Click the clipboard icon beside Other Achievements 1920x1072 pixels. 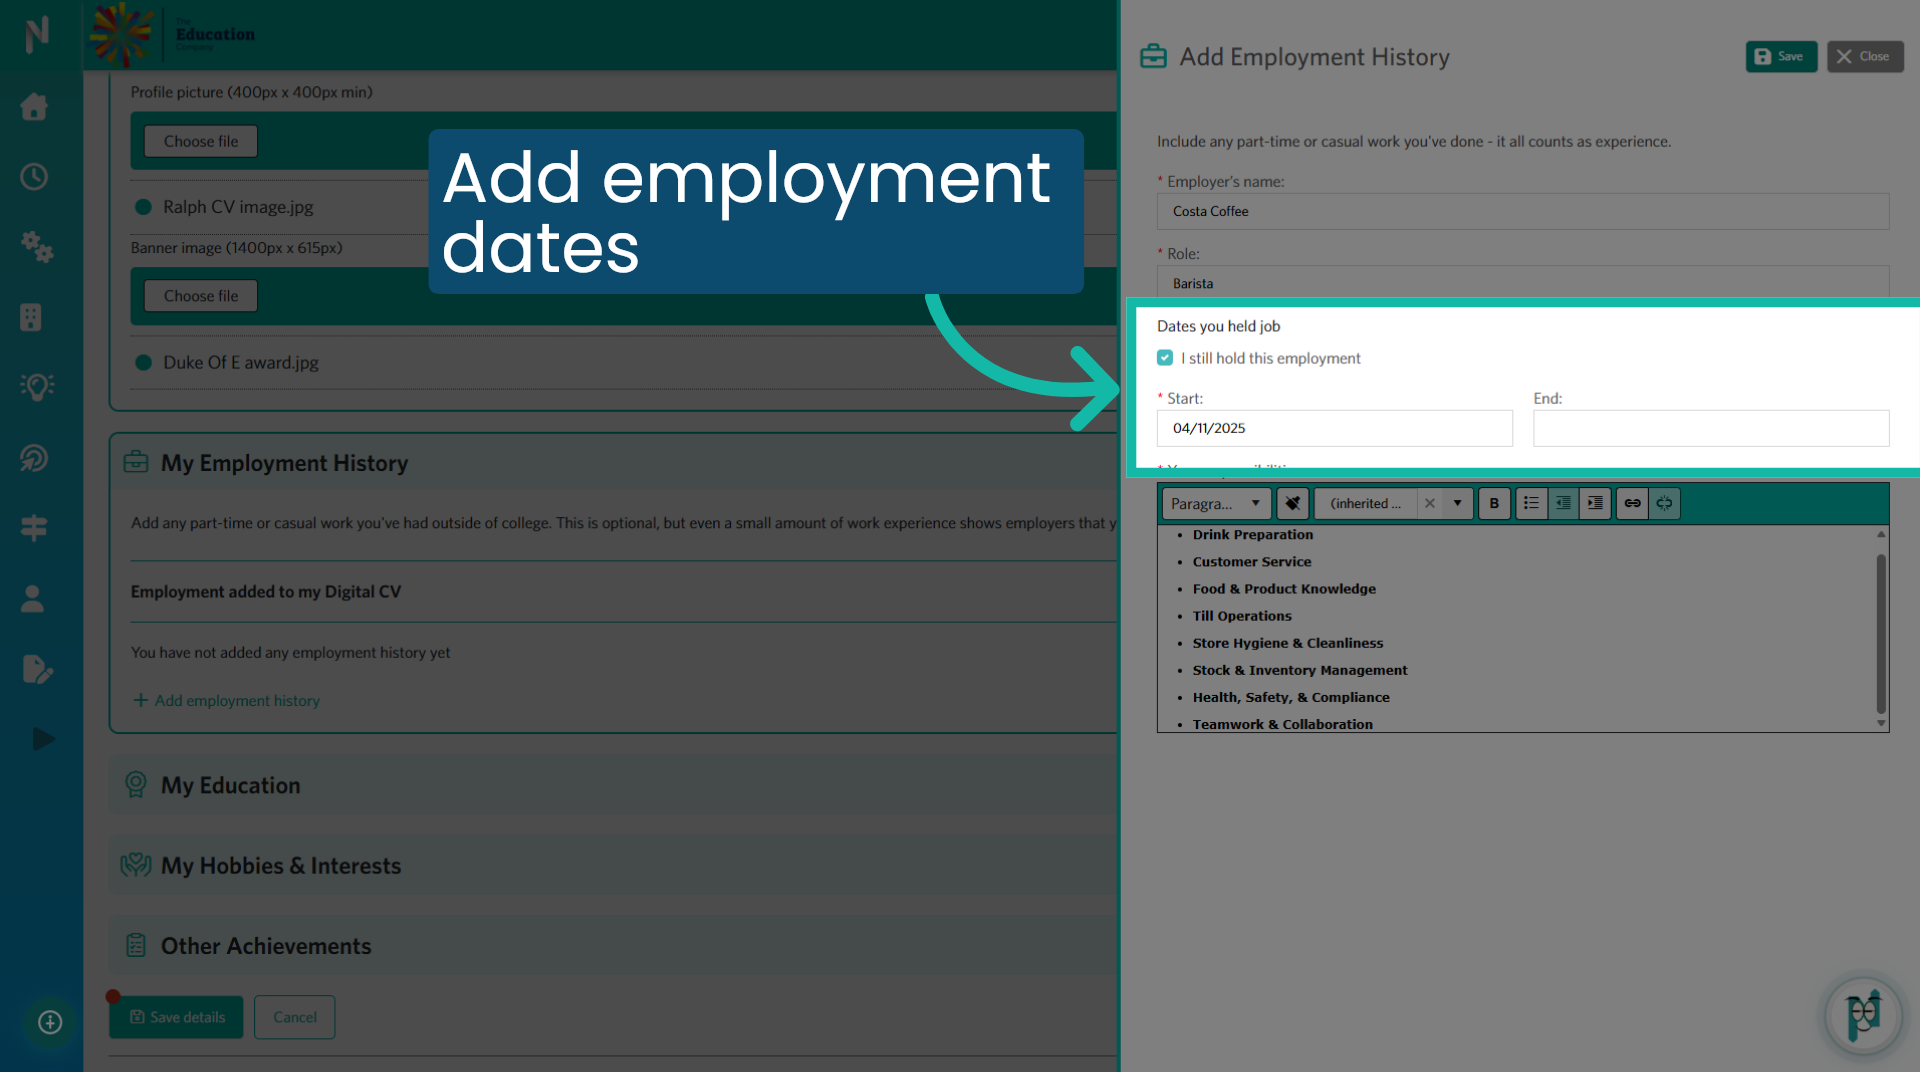click(136, 945)
